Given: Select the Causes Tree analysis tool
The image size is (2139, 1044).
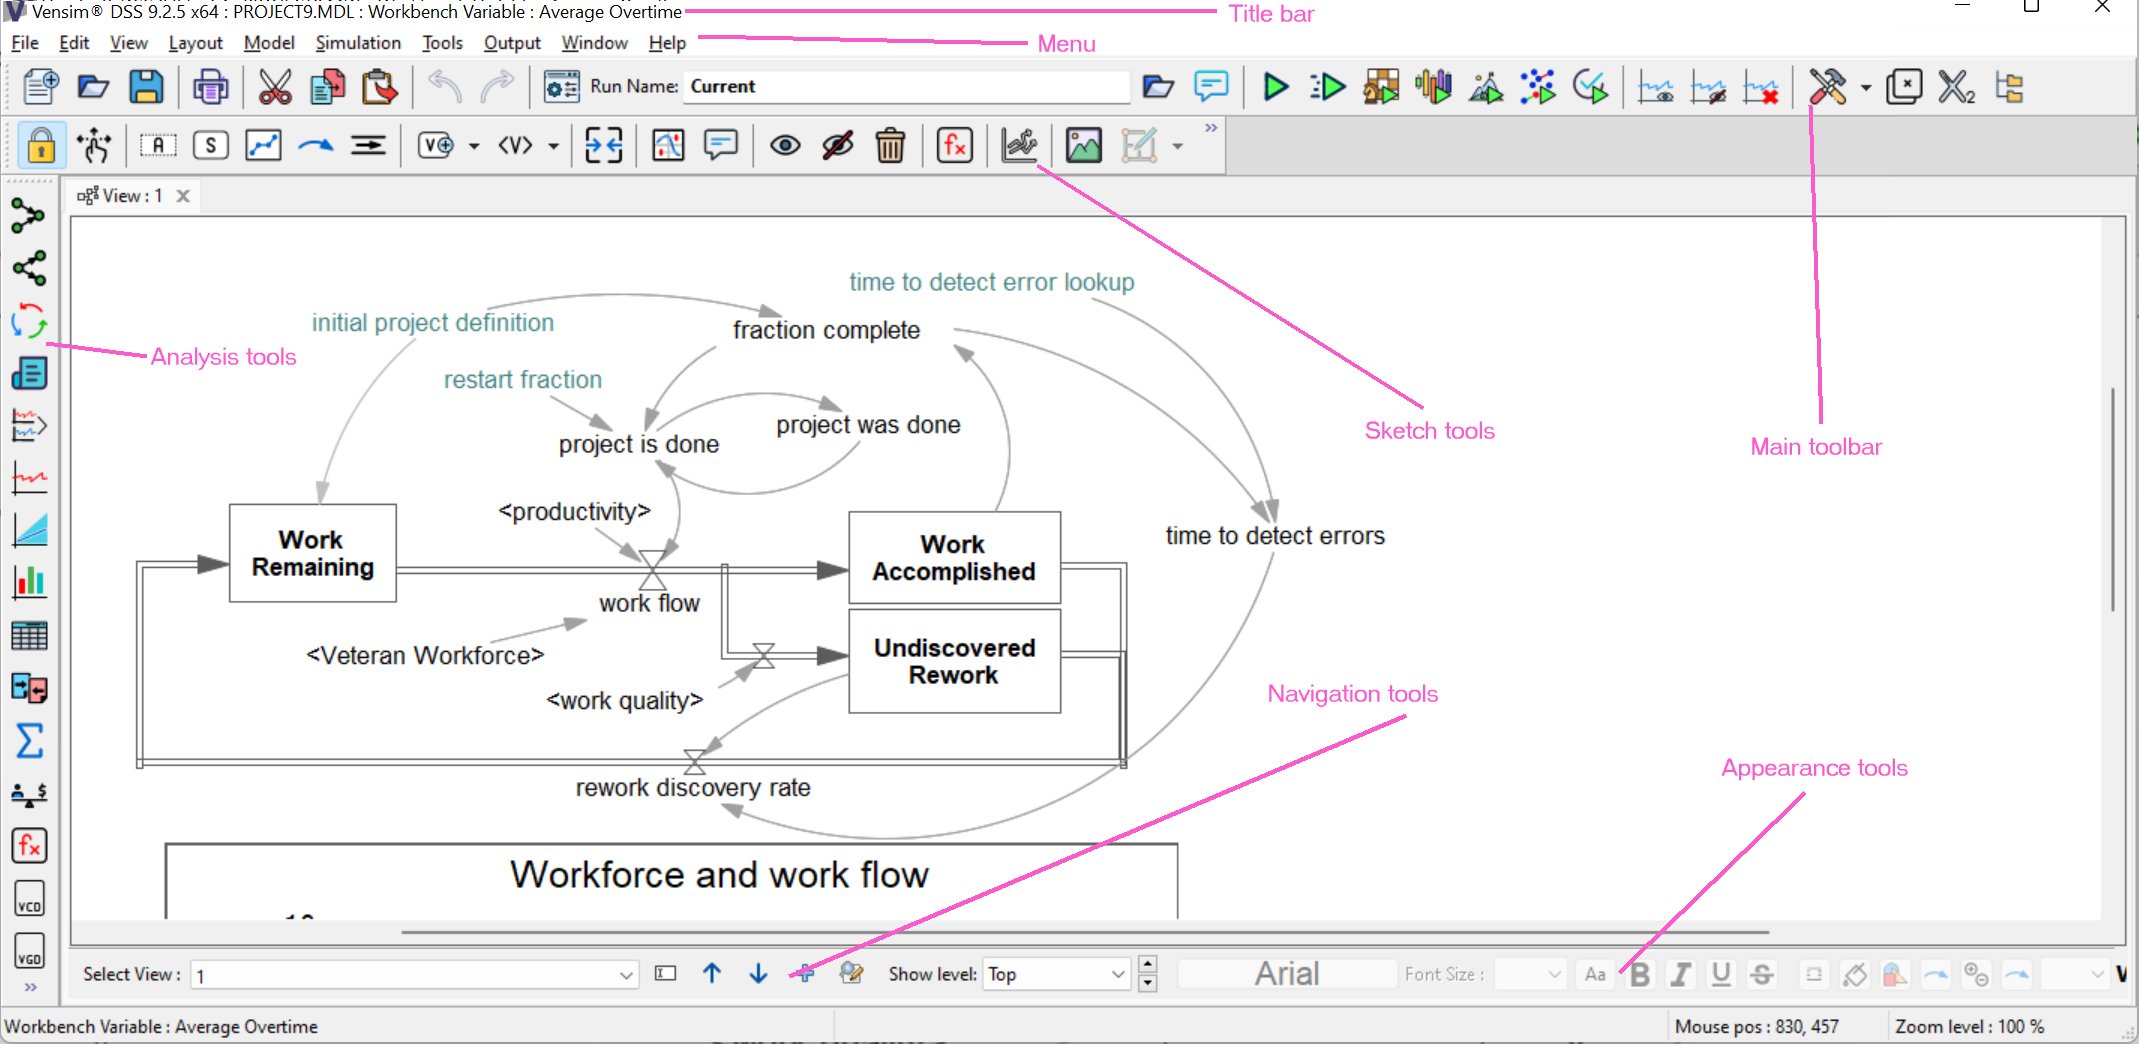Looking at the screenshot, I should click(28, 216).
